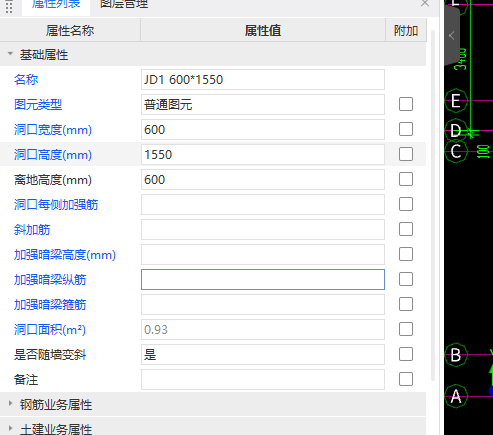The image size is (493, 435).
Task: Click the 加强暗梁箍筋 value field
Action: 263,305
